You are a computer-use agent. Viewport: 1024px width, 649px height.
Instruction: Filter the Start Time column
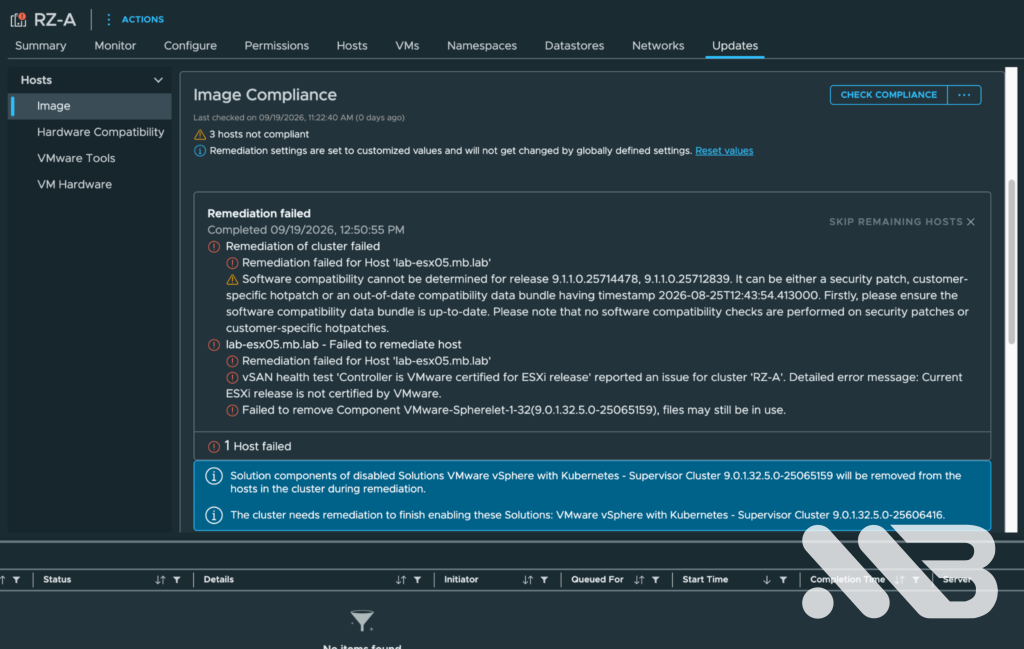click(783, 580)
